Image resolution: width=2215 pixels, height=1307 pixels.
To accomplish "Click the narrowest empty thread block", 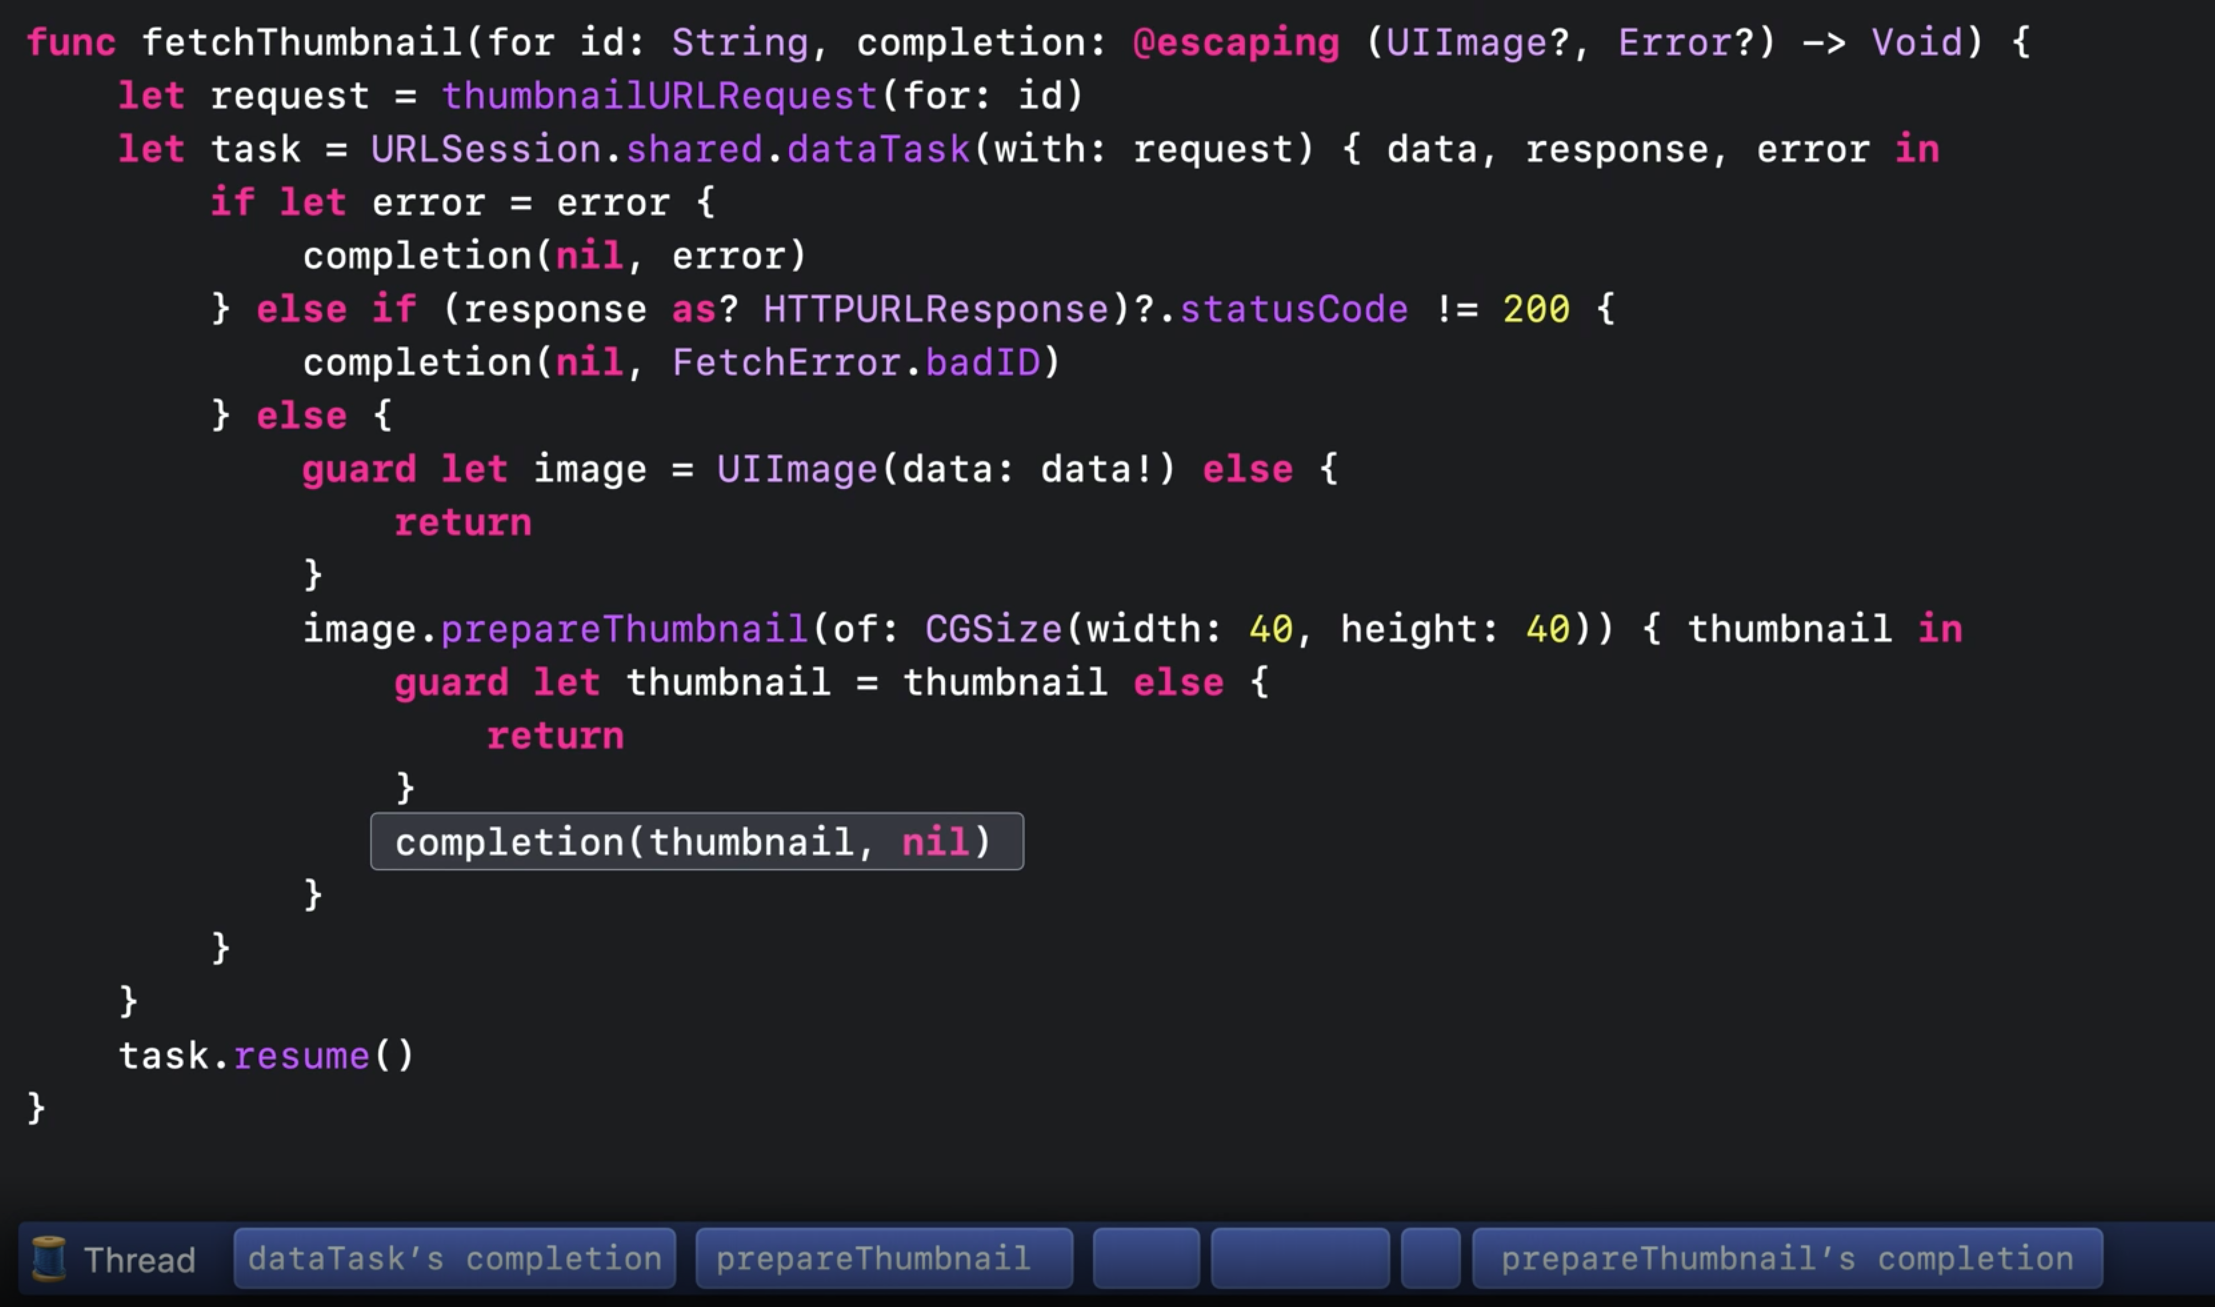I will tap(1430, 1258).
